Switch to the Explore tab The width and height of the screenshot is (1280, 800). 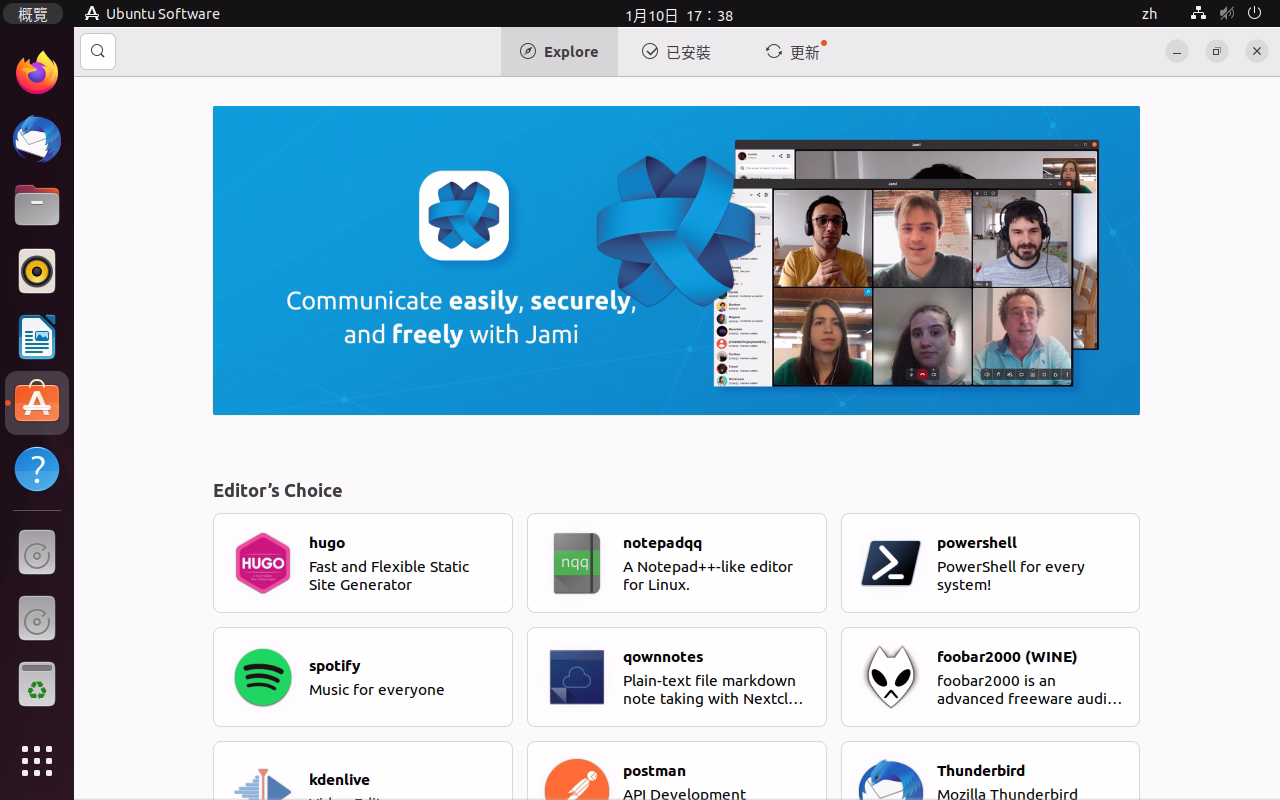pyautogui.click(x=559, y=52)
